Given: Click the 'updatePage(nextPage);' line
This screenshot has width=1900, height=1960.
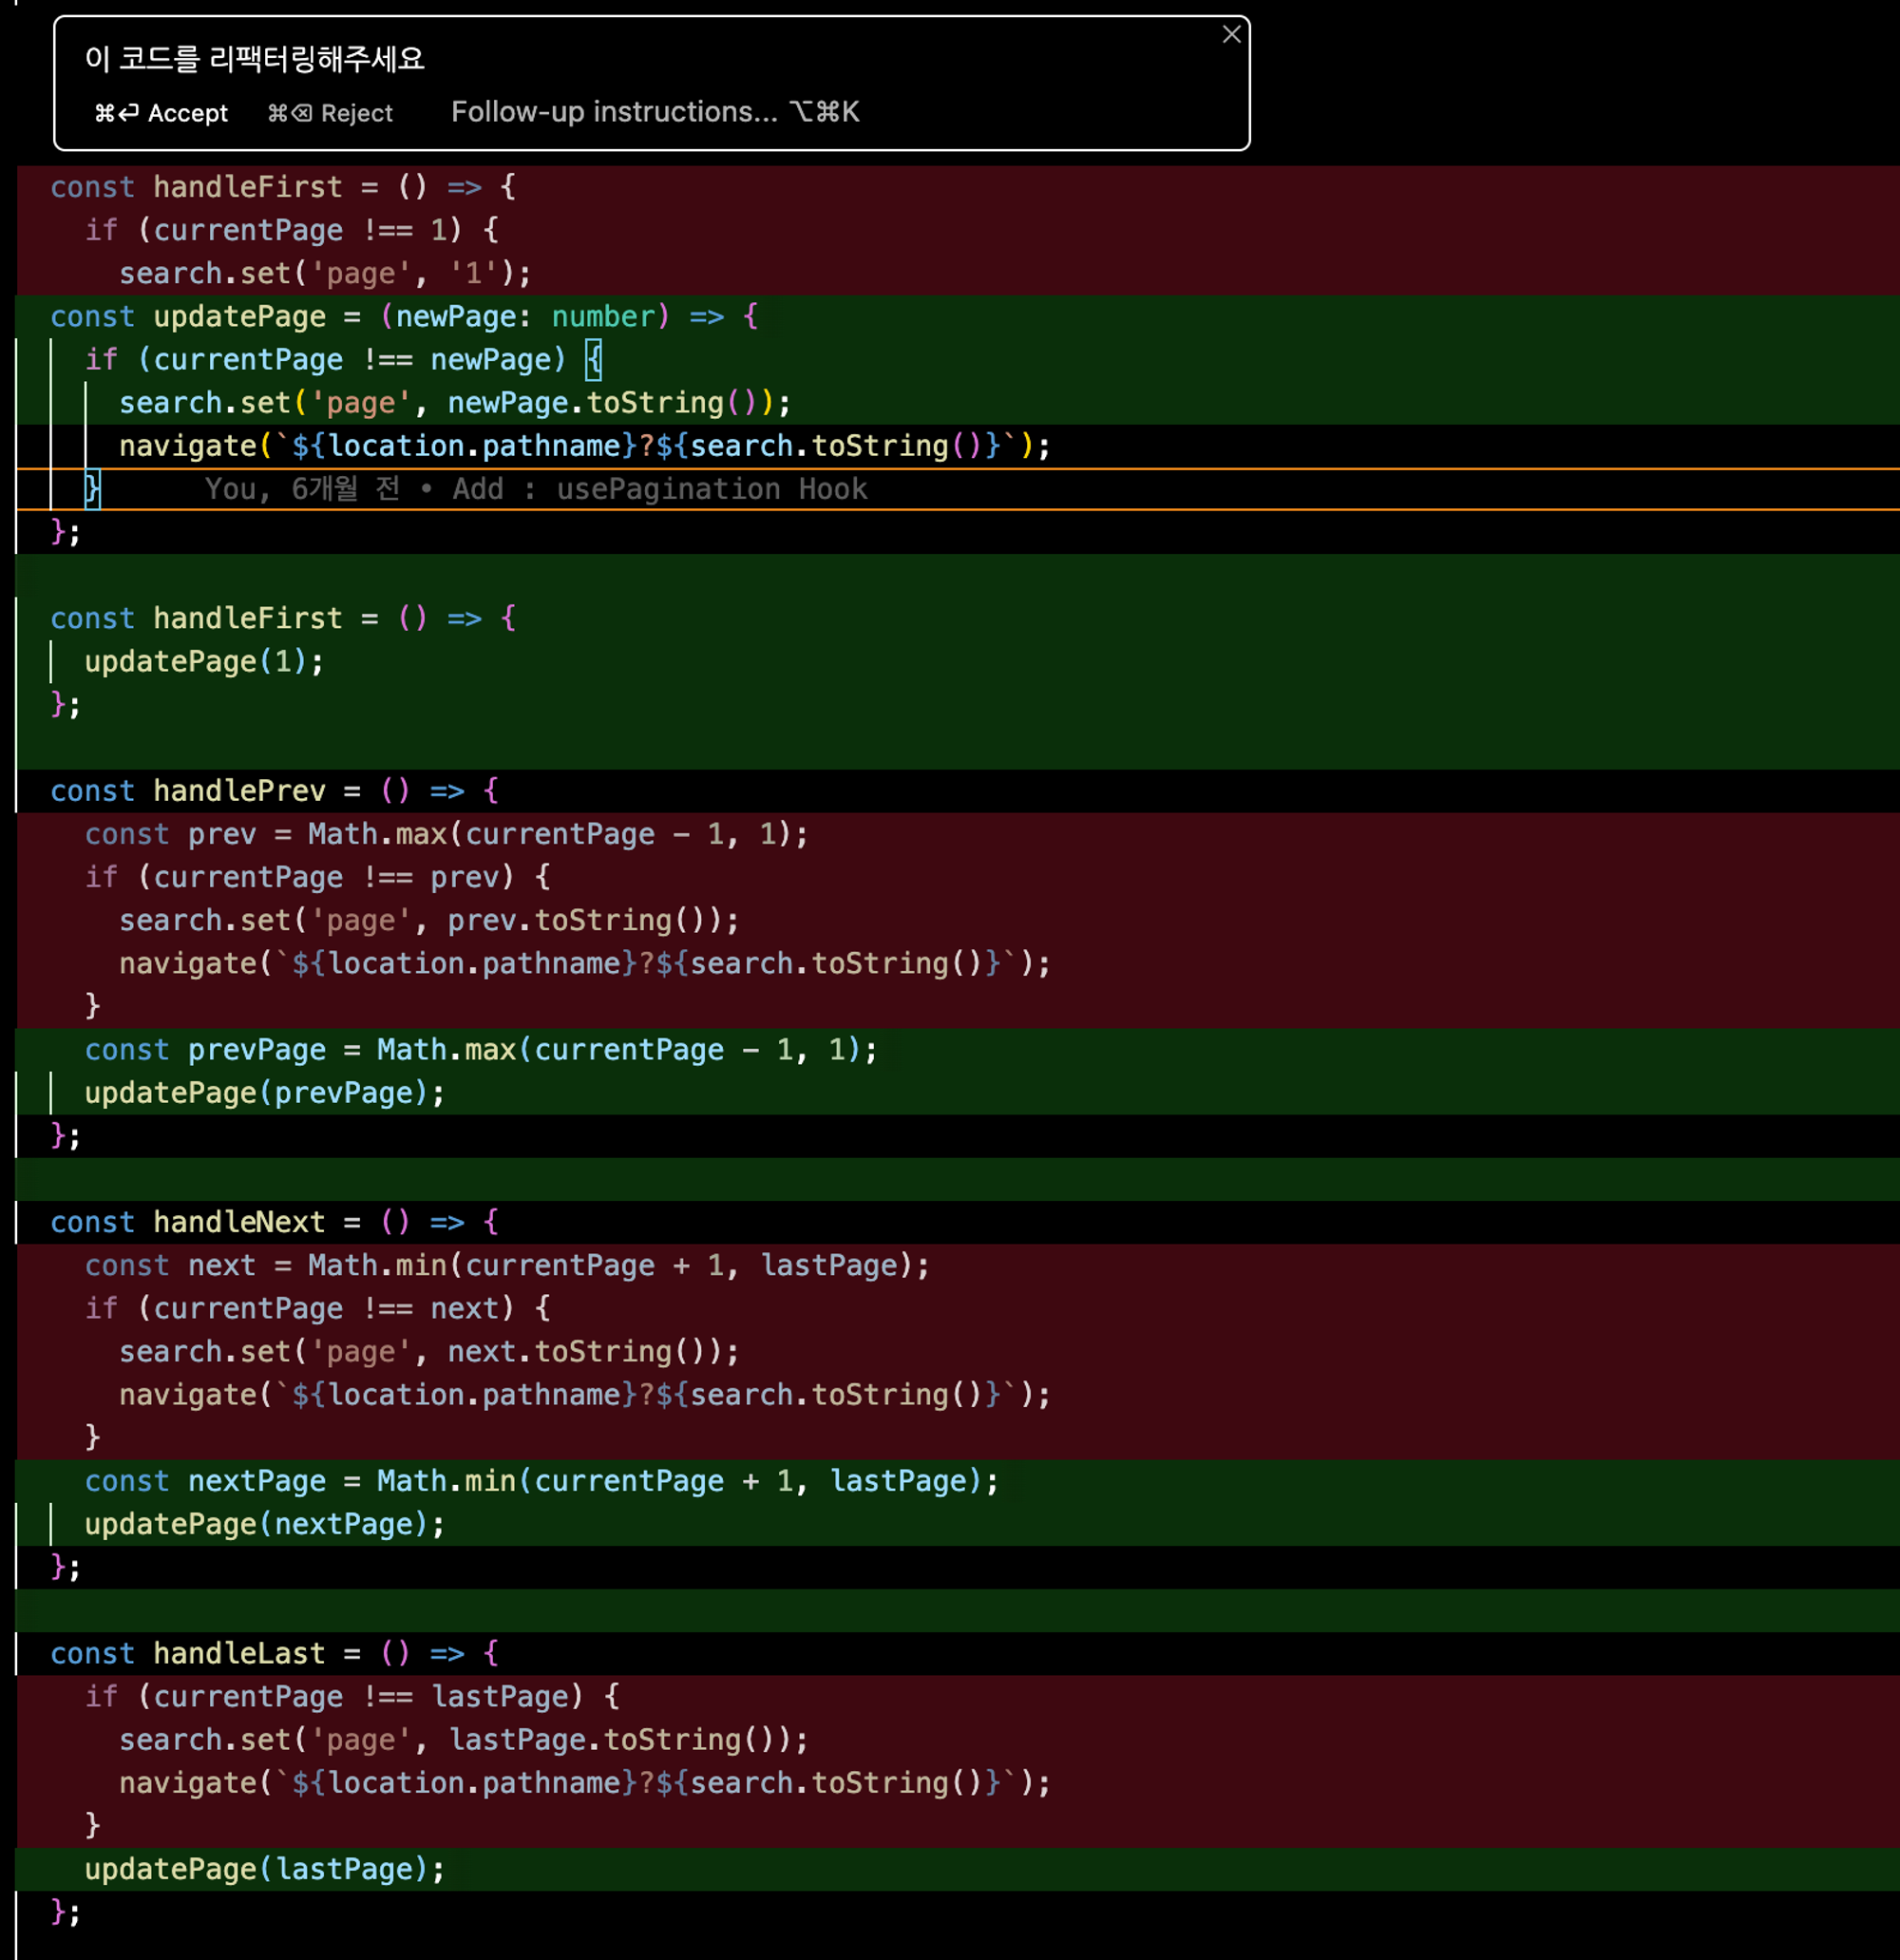Looking at the screenshot, I should tap(265, 1524).
